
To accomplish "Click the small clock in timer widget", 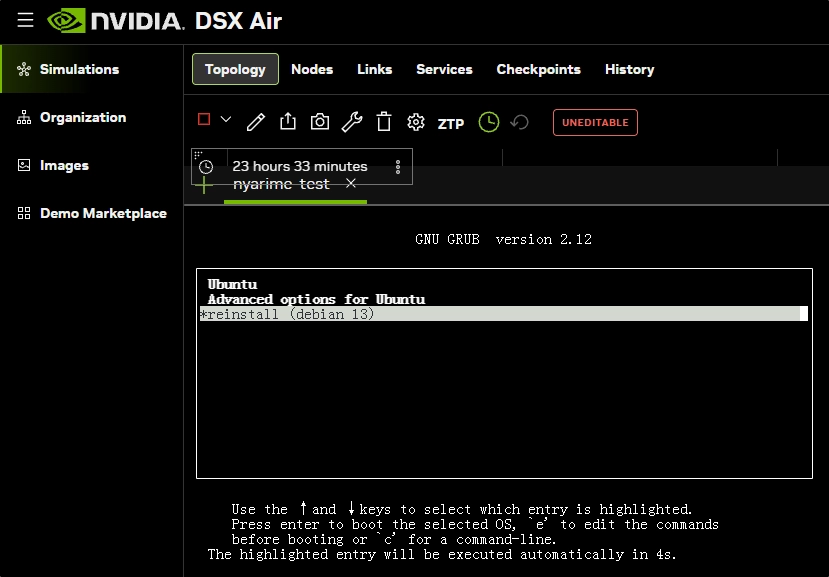I will tap(206, 167).
